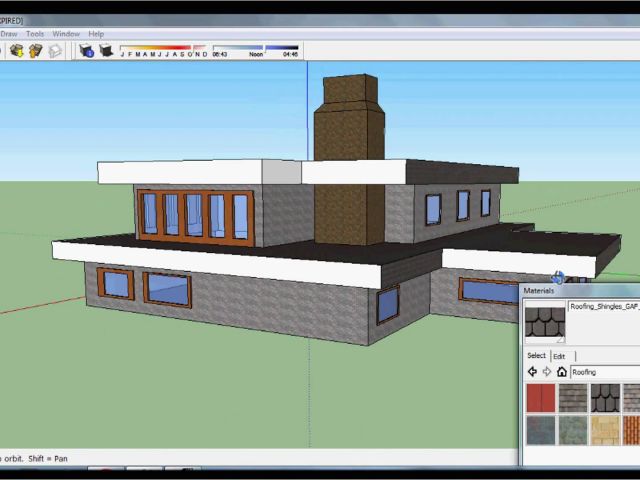Open the Shadow Settings icon
The height and width of the screenshot is (480, 640).
pyautogui.click(x=86, y=50)
